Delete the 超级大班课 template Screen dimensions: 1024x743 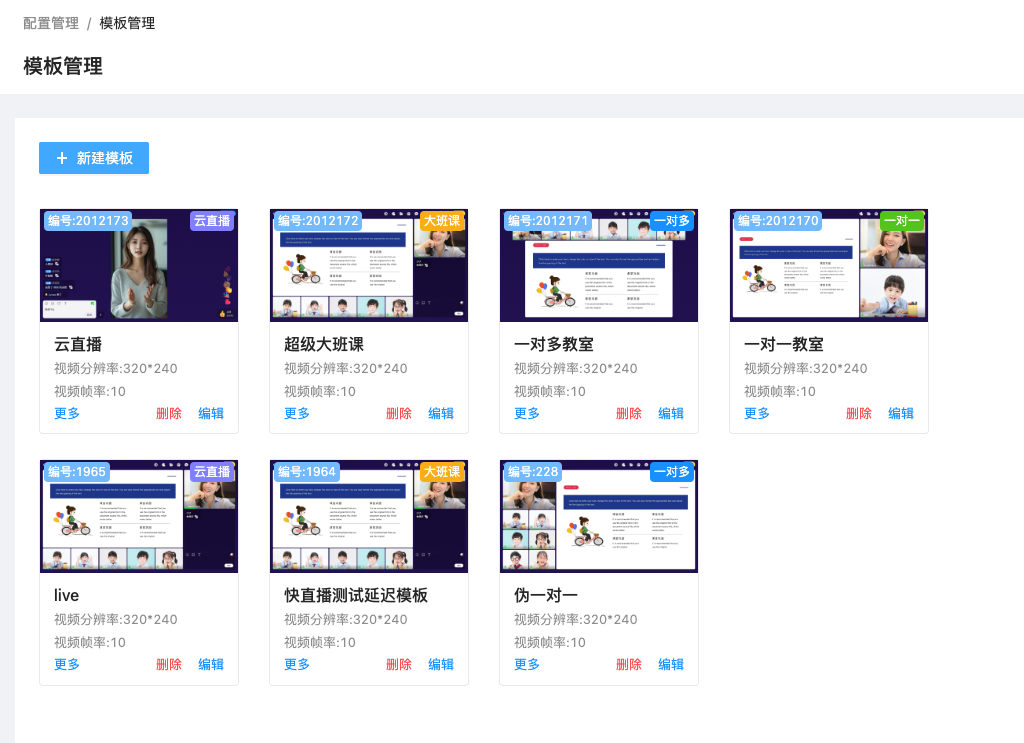tap(398, 413)
